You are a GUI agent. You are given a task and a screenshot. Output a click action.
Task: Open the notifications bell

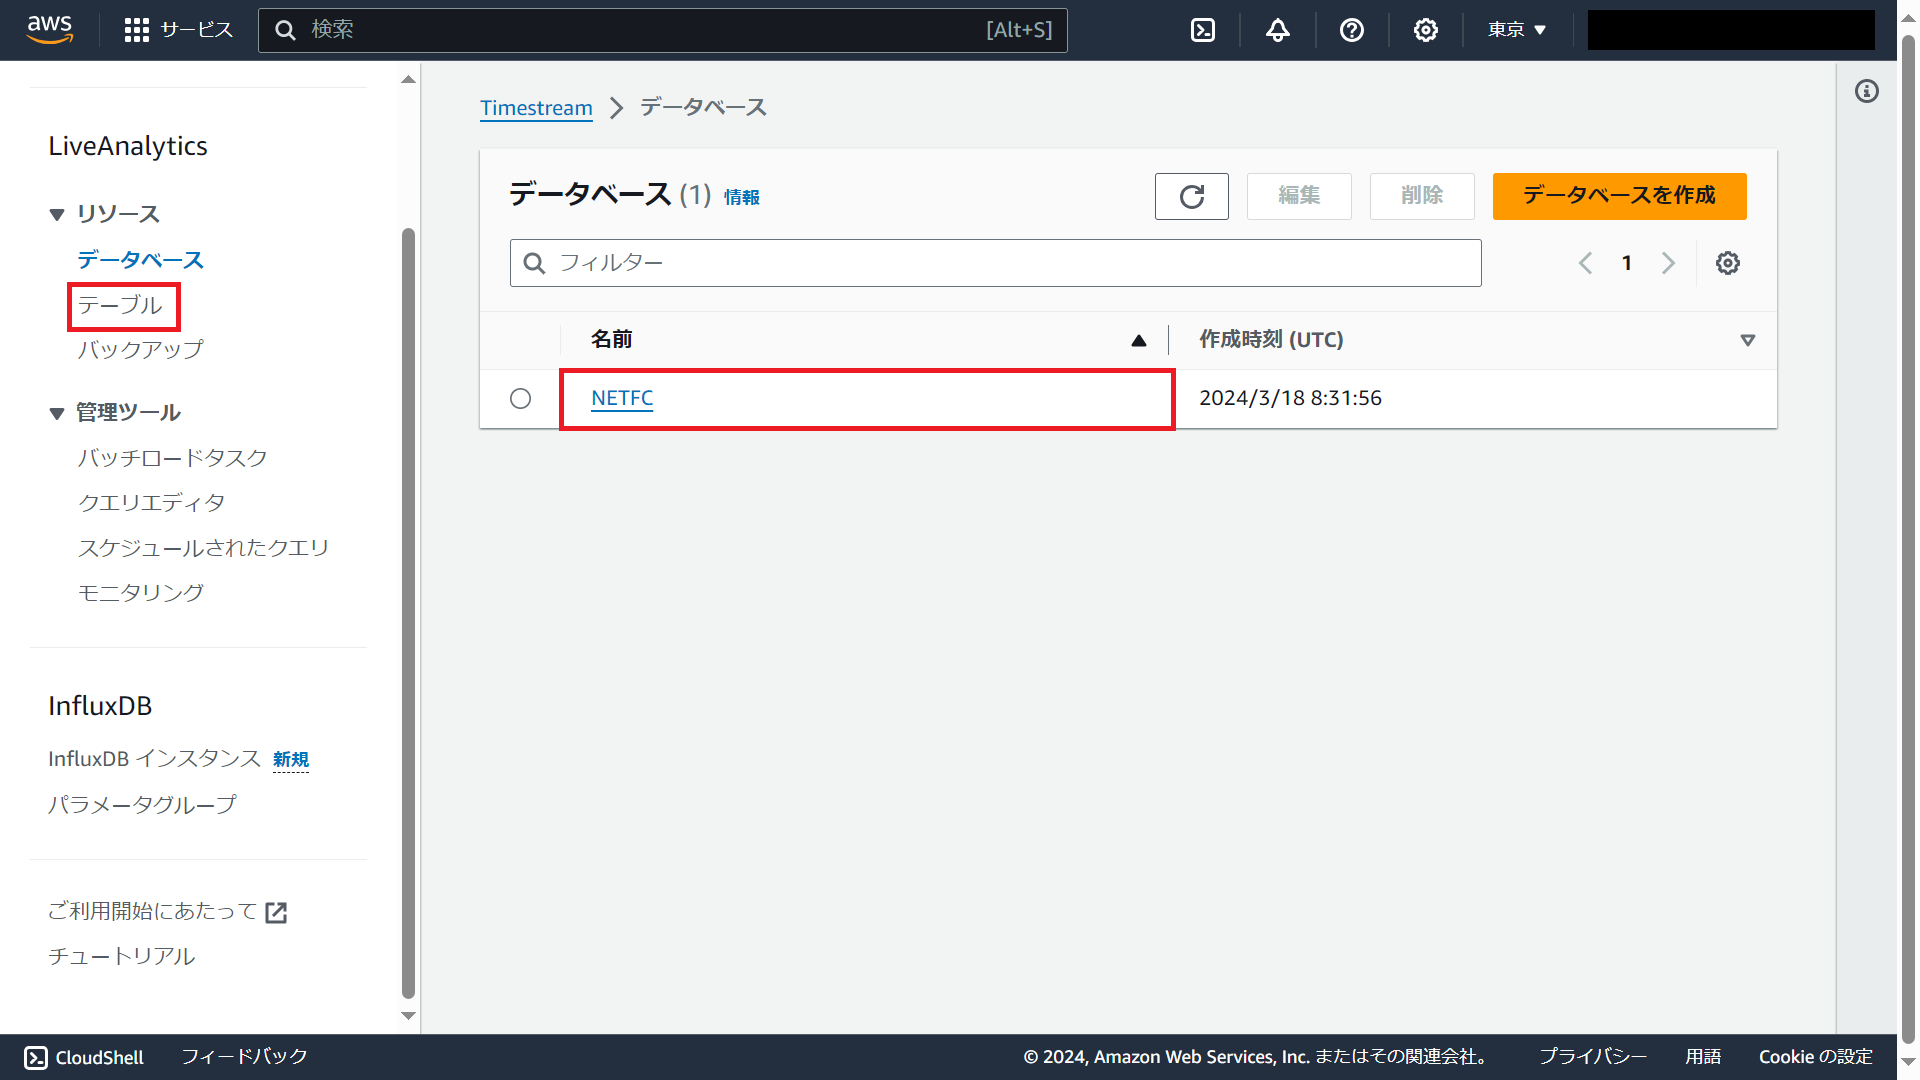coord(1277,30)
